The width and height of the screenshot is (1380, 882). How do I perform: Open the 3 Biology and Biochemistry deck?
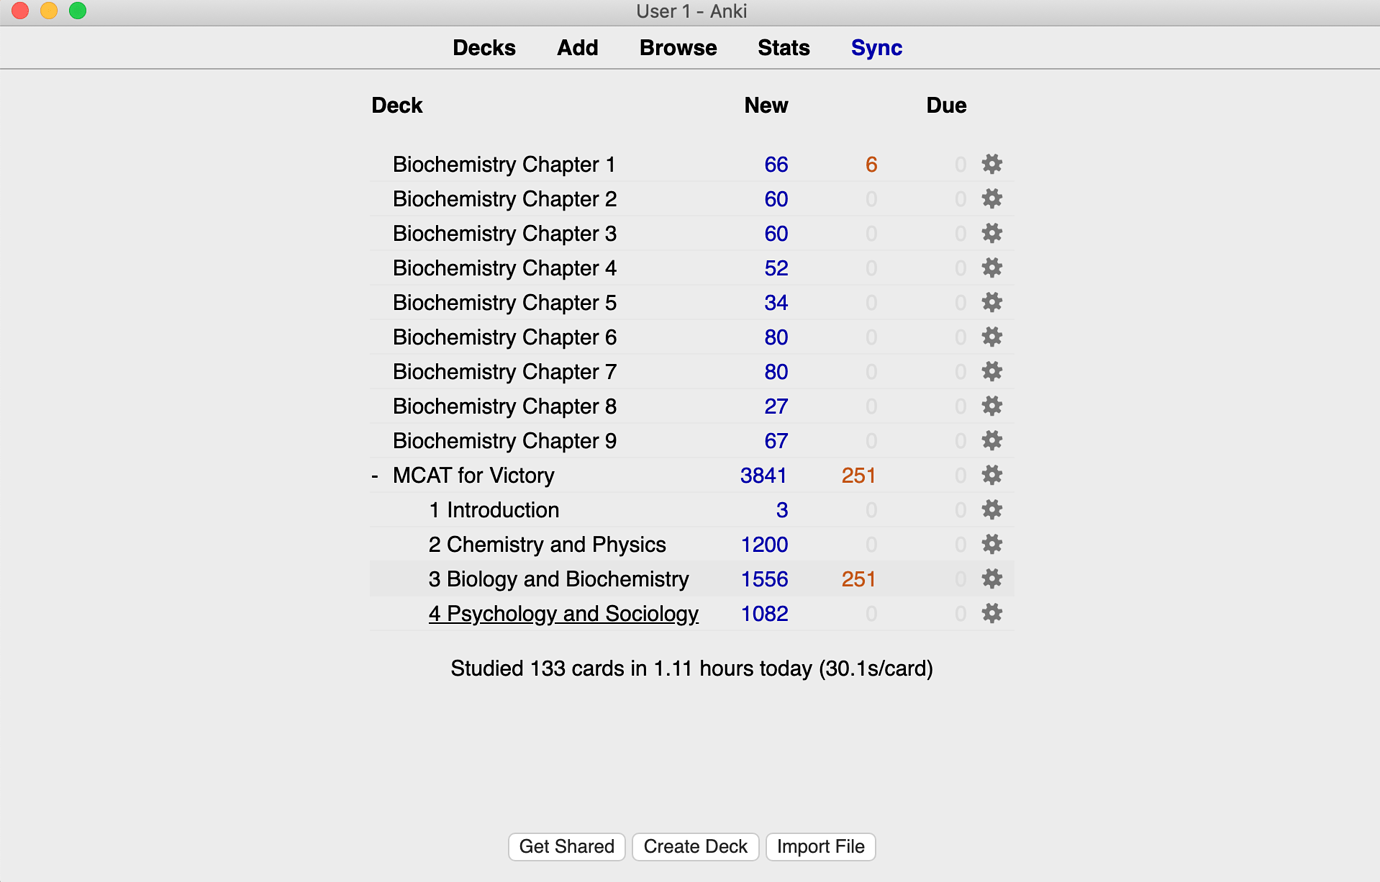558,579
